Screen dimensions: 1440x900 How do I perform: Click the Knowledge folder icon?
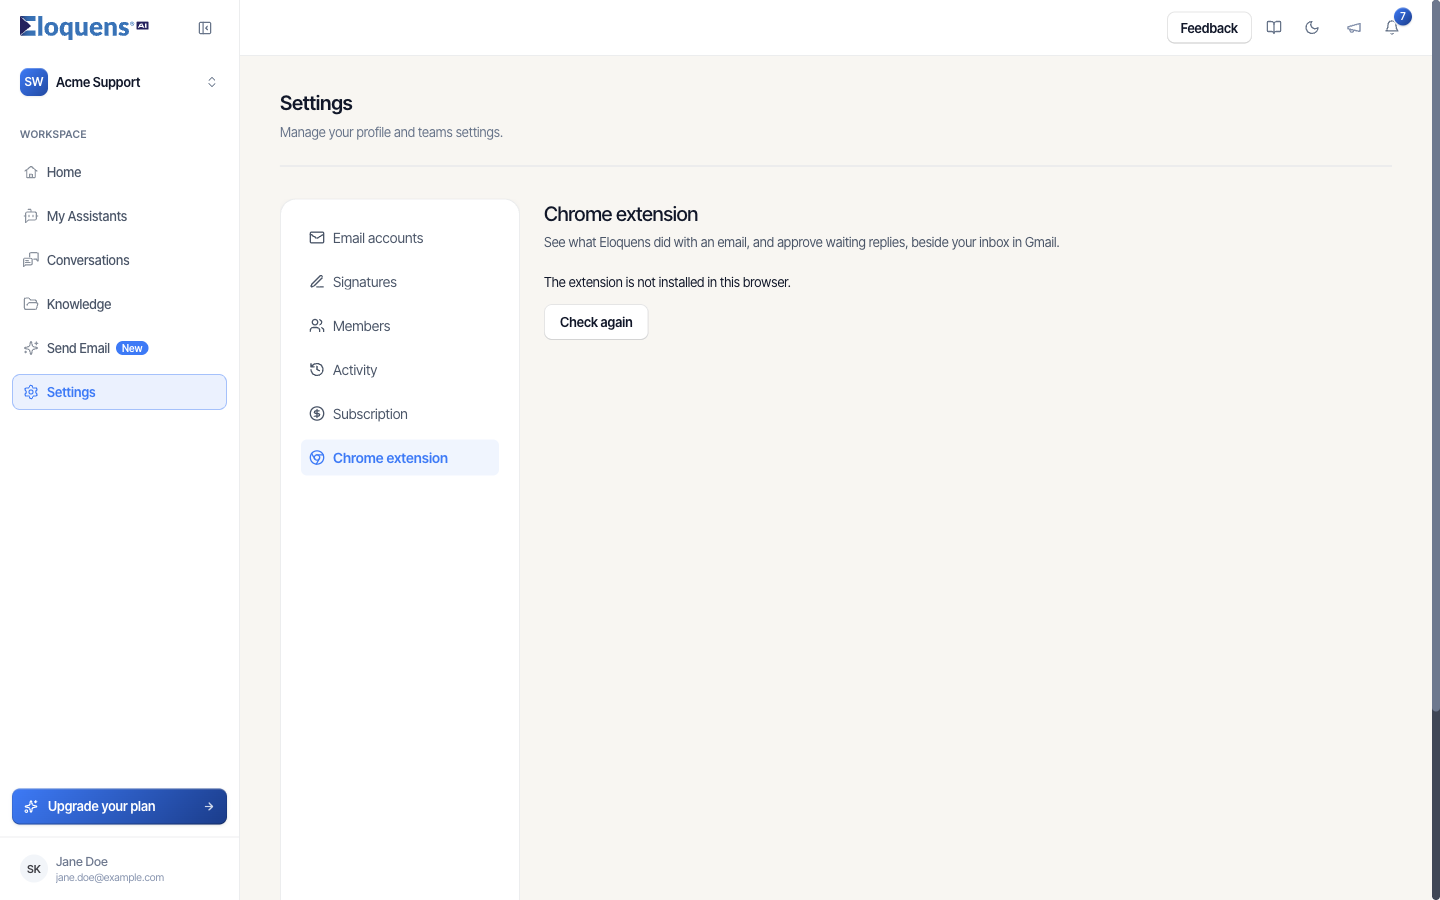31,304
